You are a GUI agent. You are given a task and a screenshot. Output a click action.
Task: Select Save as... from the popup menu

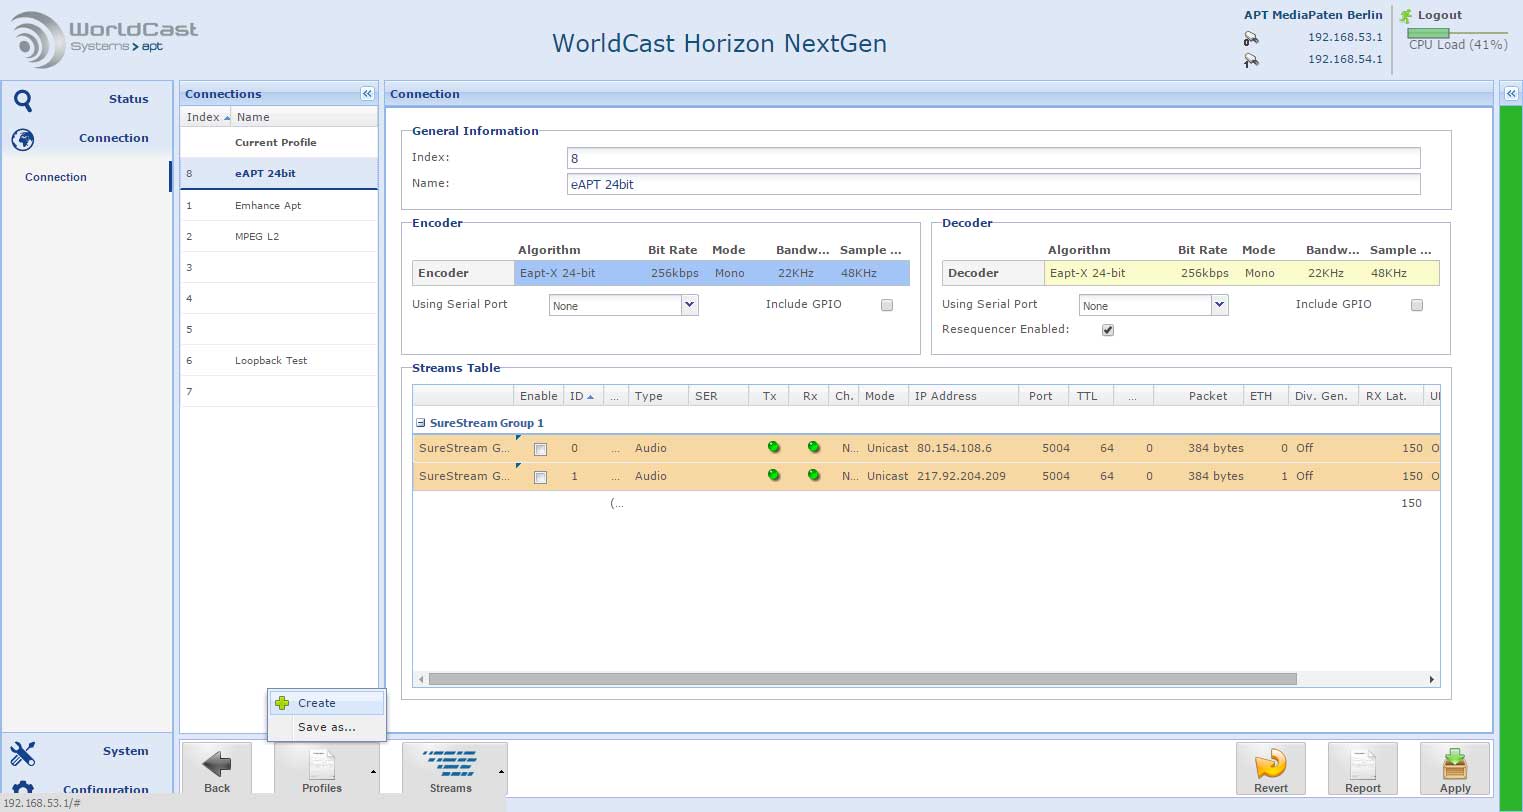pyautogui.click(x=326, y=727)
